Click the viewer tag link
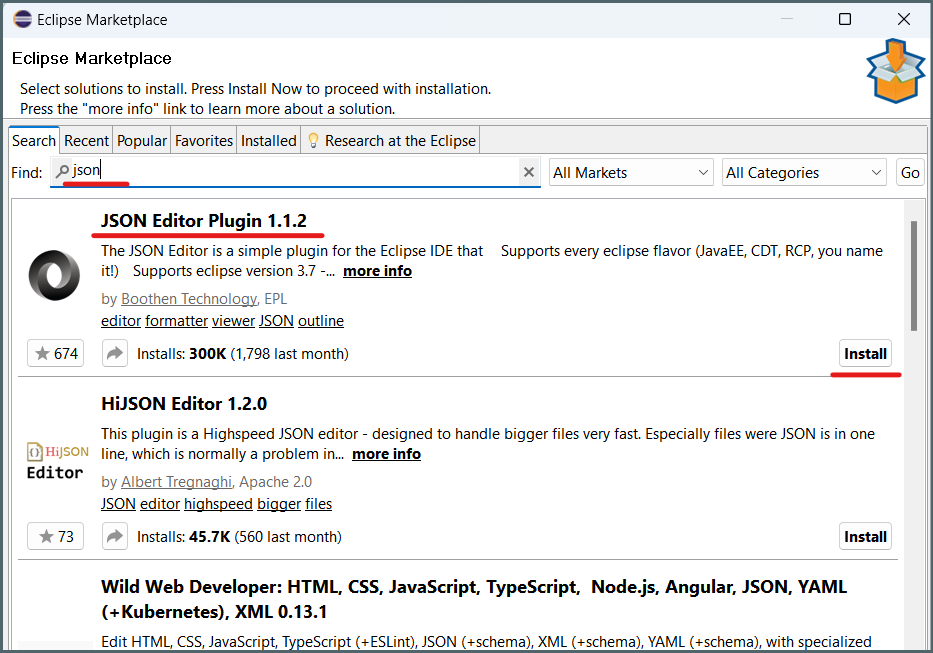The image size is (933, 653). click(233, 321)
